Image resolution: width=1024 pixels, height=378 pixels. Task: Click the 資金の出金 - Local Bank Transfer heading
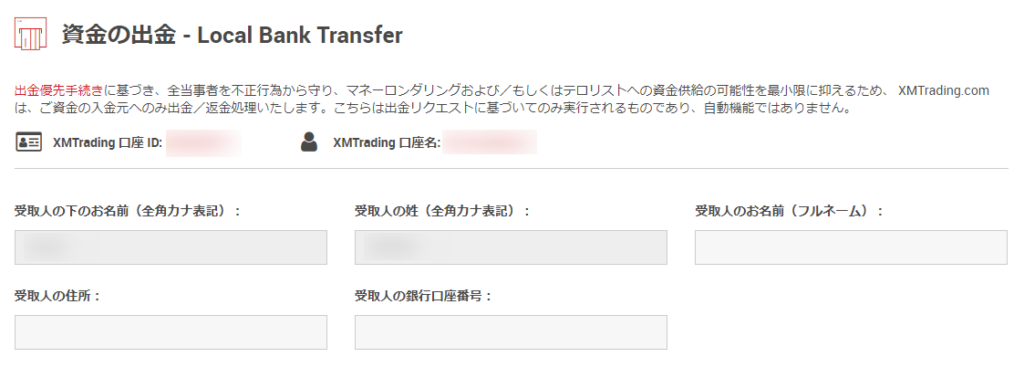coord(232,35)
